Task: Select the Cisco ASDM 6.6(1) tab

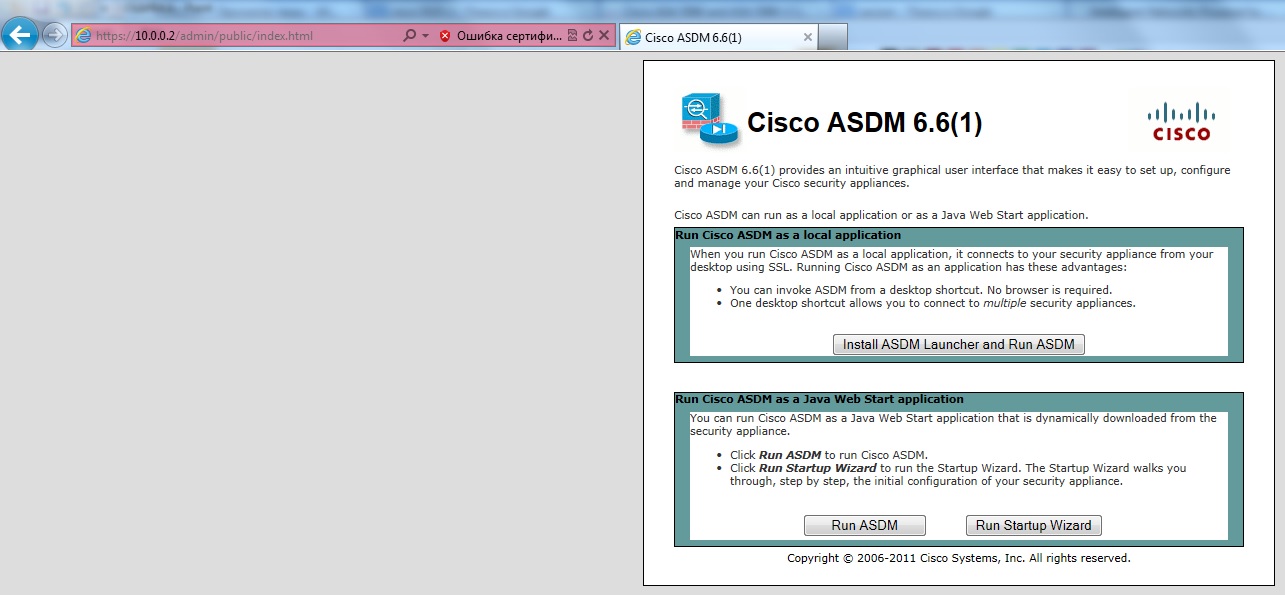Action: point(719,37)
